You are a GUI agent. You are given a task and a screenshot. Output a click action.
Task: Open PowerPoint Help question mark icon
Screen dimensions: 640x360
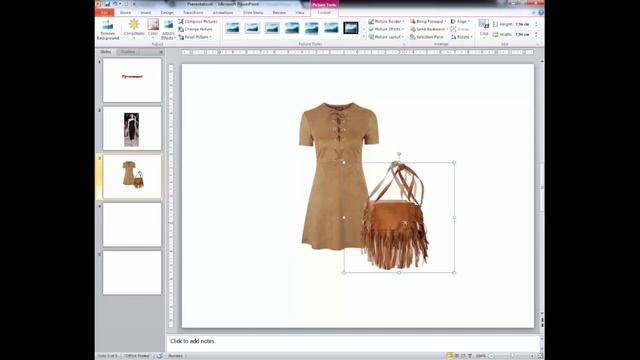point(541,13)
